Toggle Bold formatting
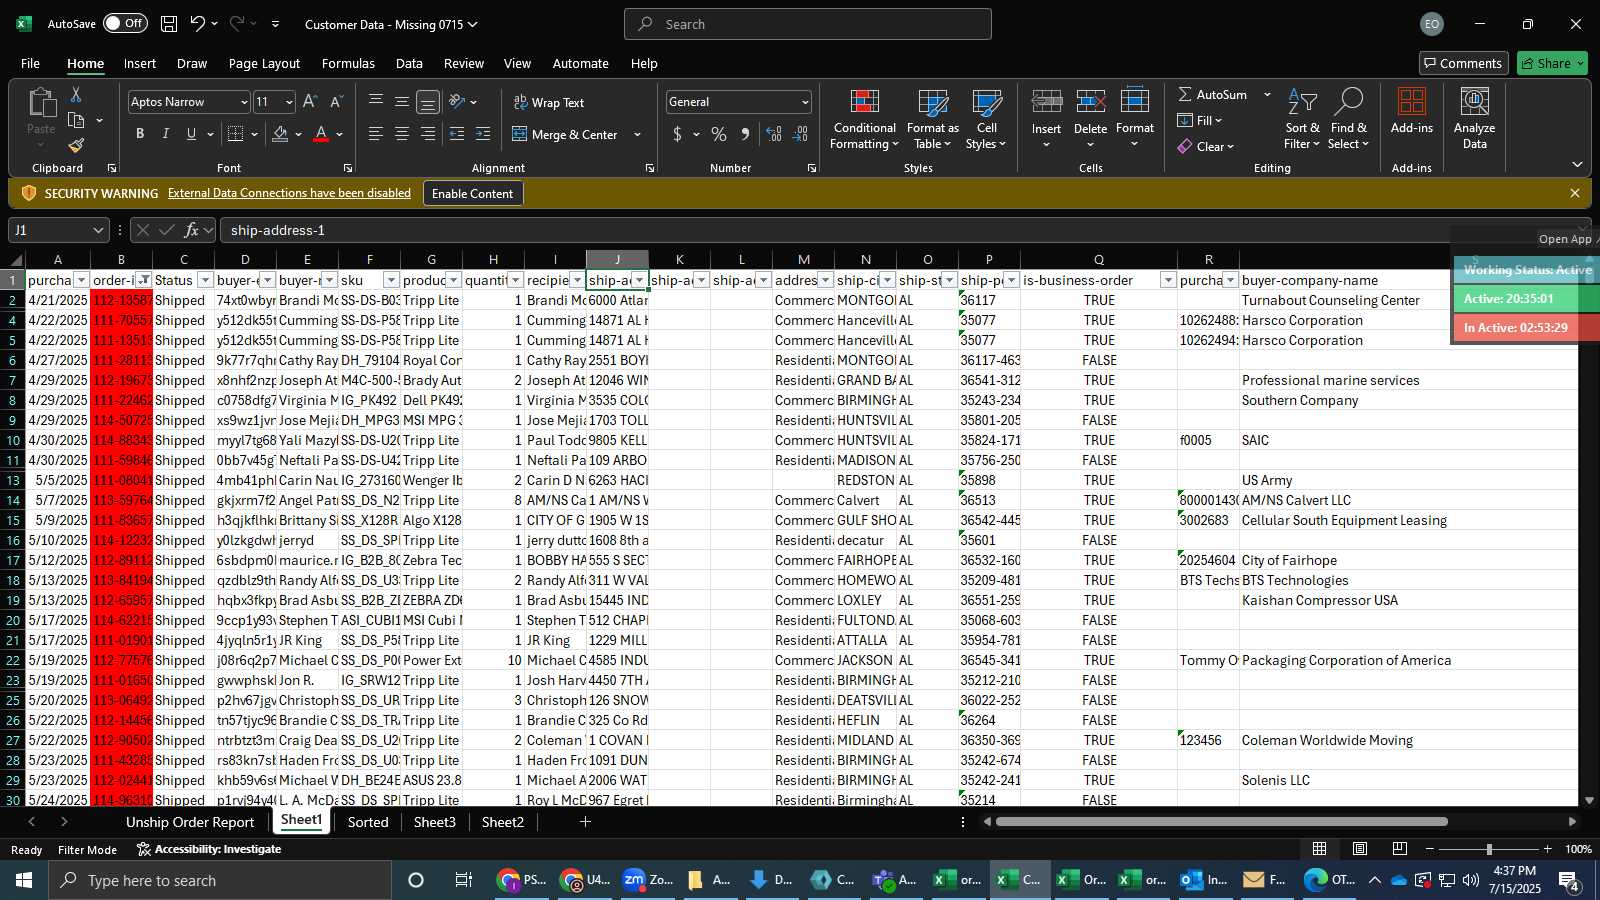Viewport: 1600px width, 900px height. (x=140, y=134)
